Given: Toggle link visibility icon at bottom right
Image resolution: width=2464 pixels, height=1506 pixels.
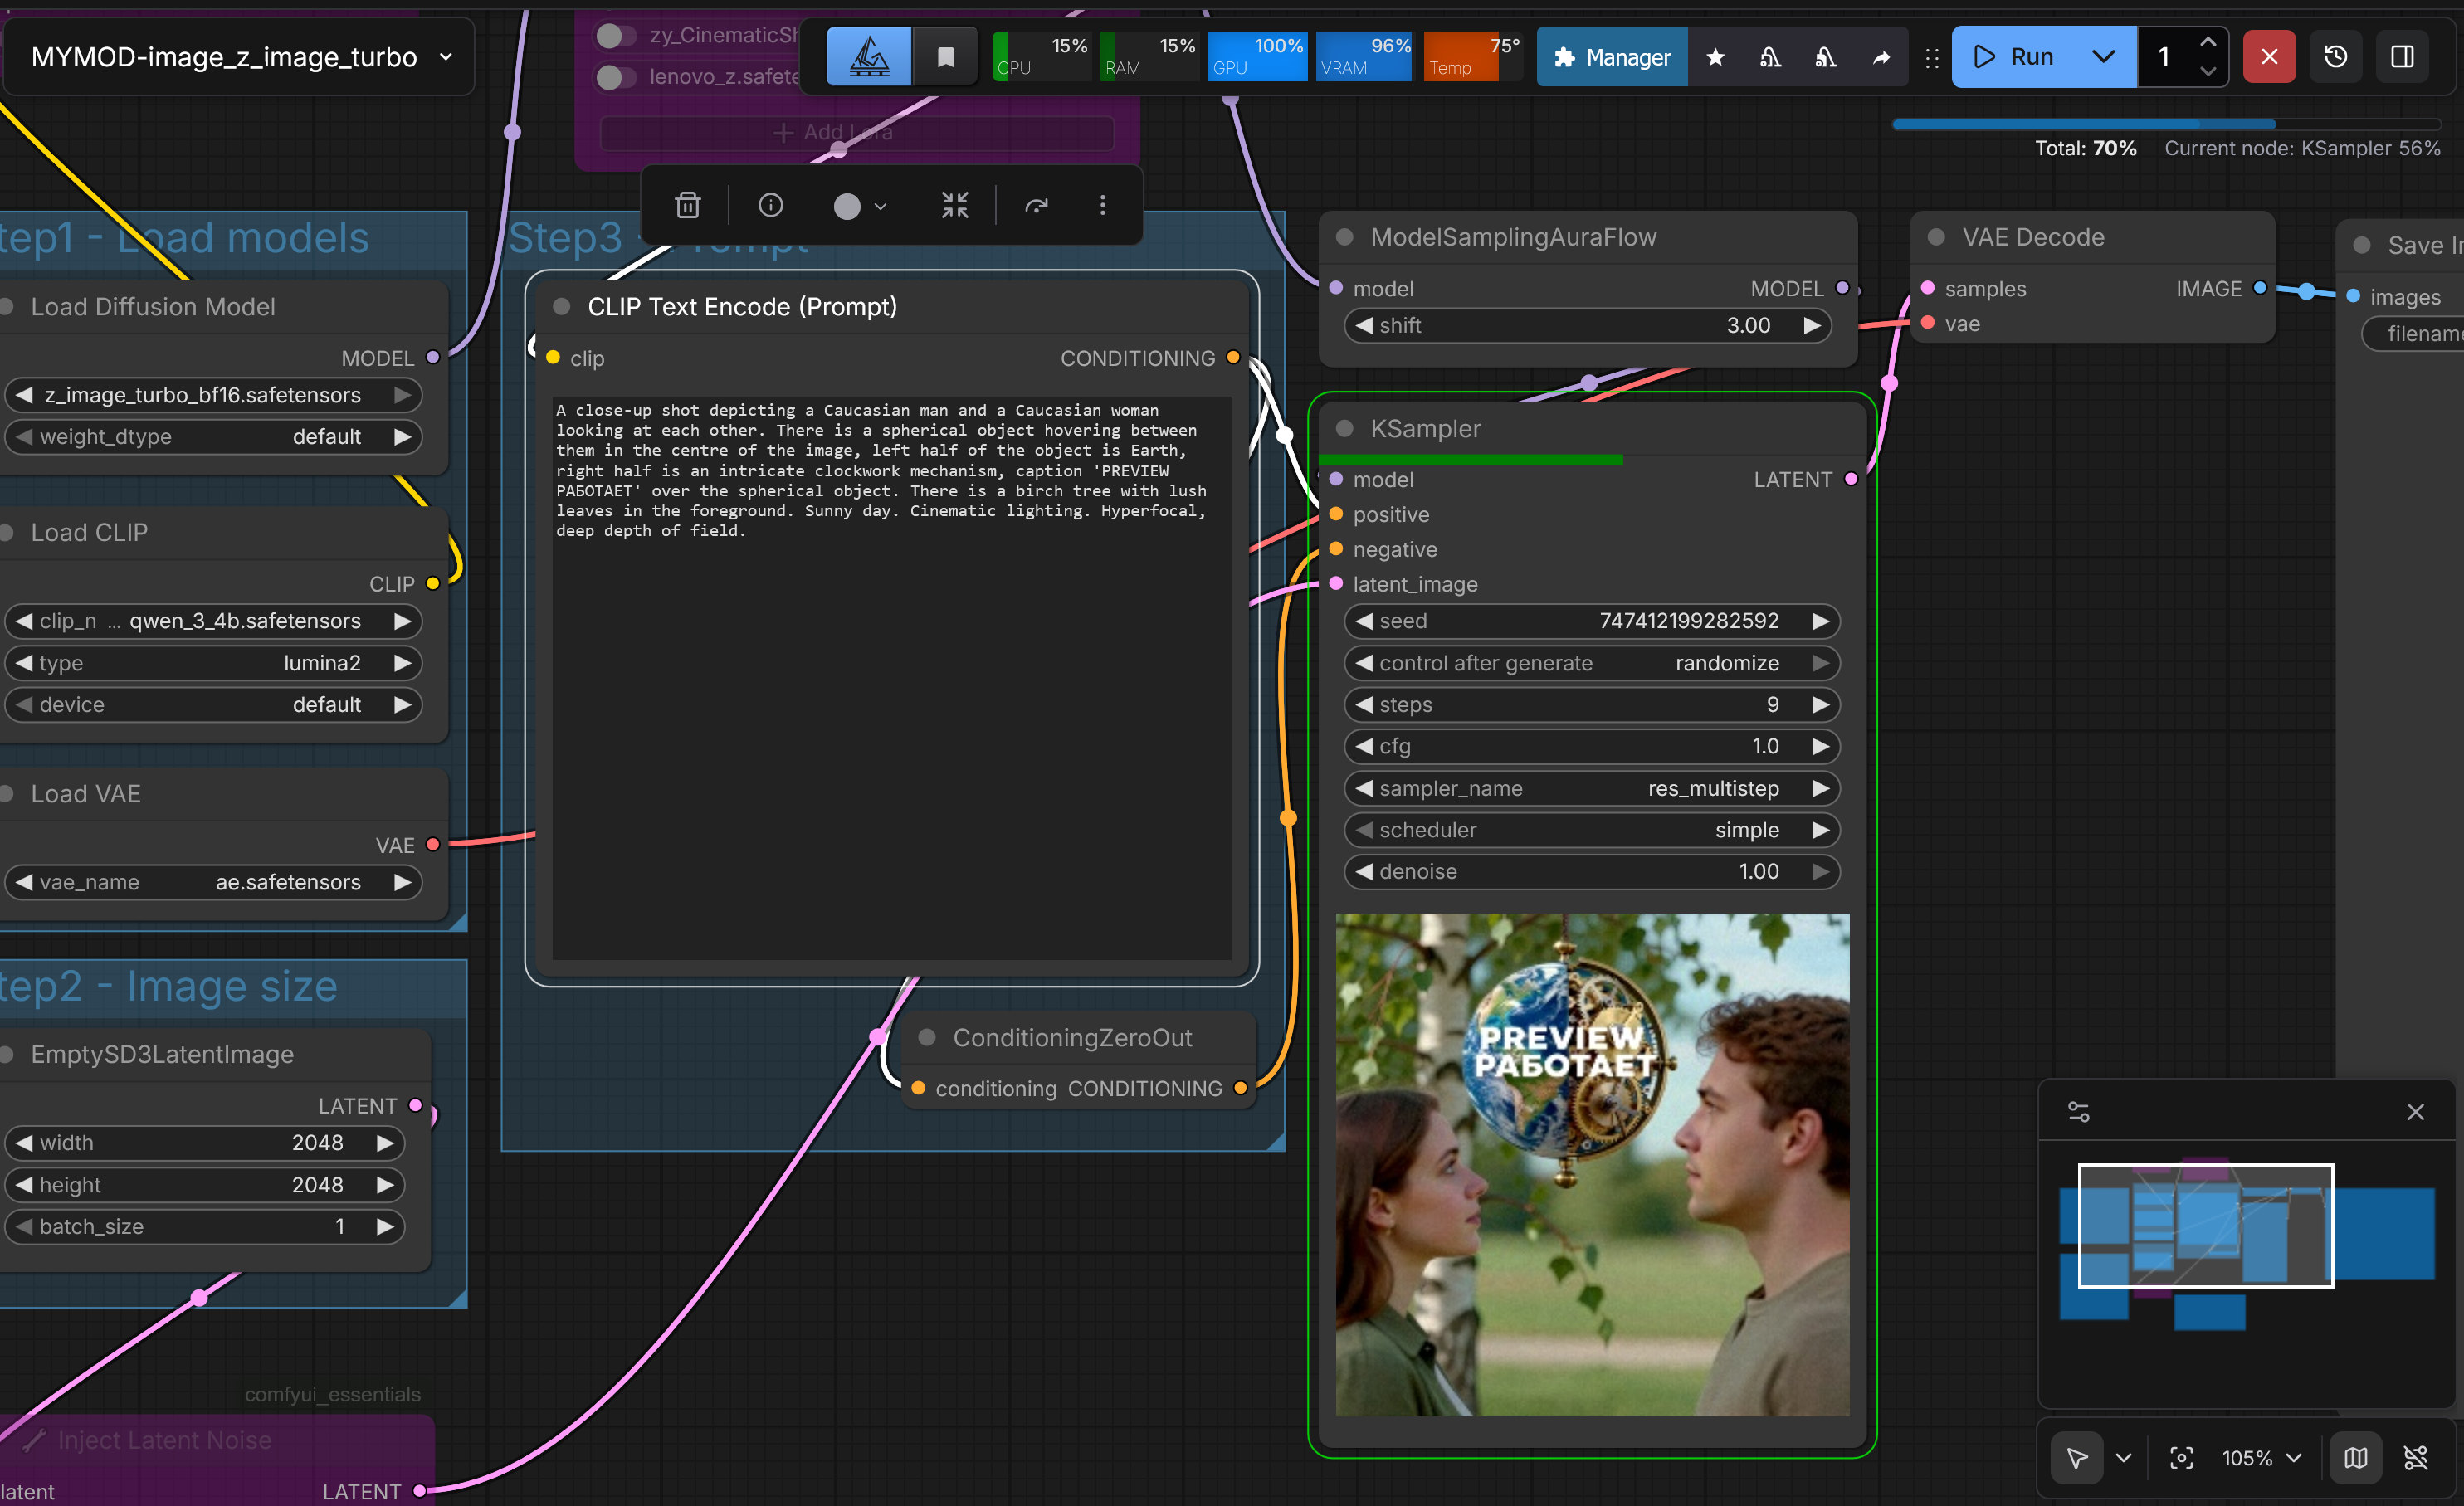Looking at the screenshot, I should tap(2415, 1457).
